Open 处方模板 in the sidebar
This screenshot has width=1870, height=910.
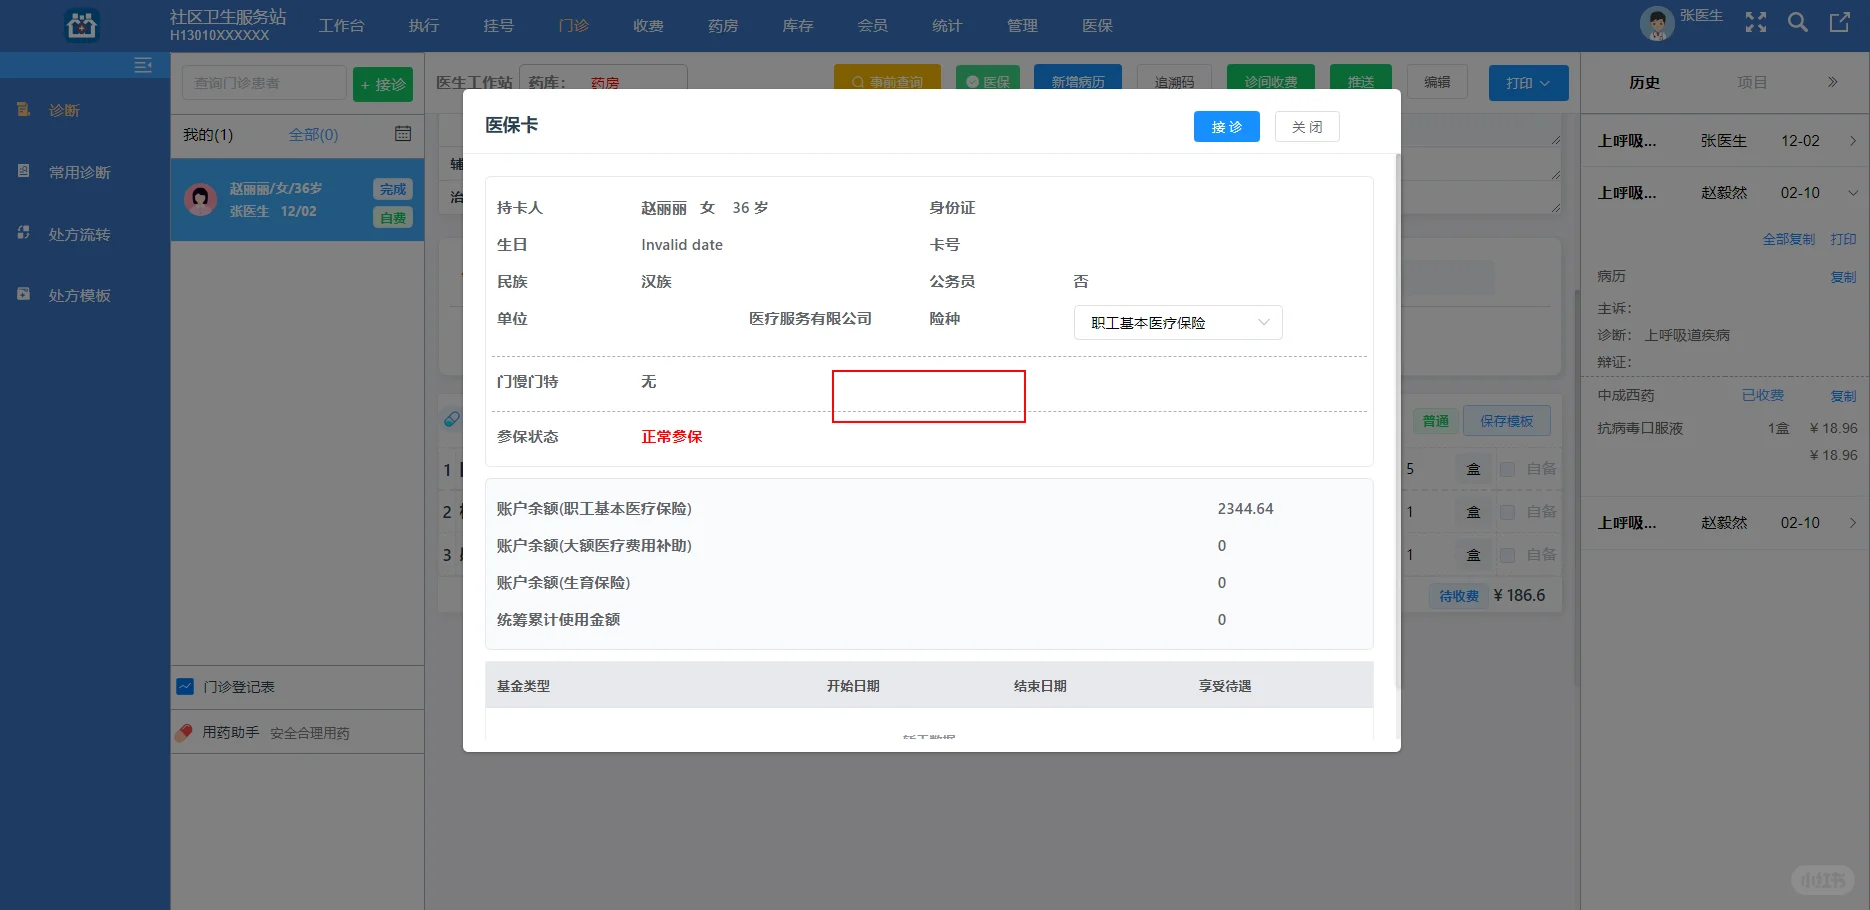pos(77,294)
